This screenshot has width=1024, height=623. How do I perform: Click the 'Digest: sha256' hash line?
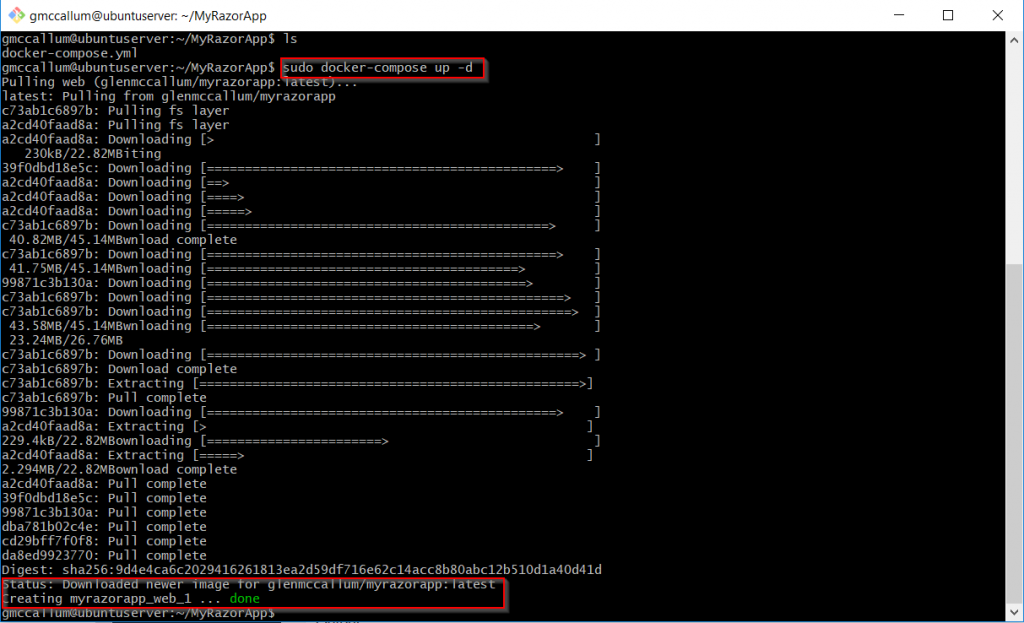pos(301,571)
